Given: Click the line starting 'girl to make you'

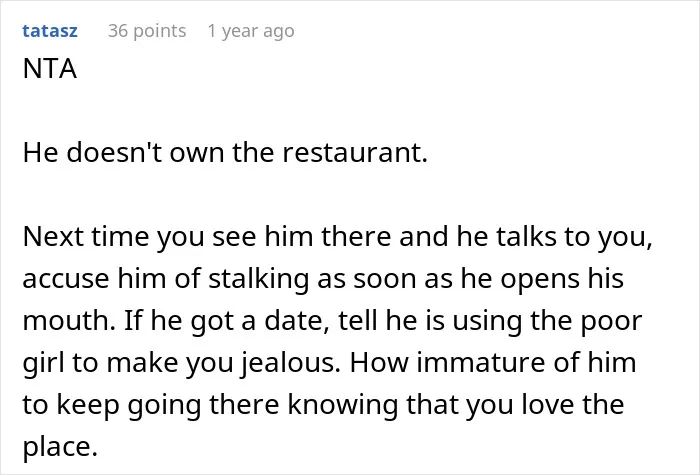Looking at the screenshot, I should click(329, 362).
